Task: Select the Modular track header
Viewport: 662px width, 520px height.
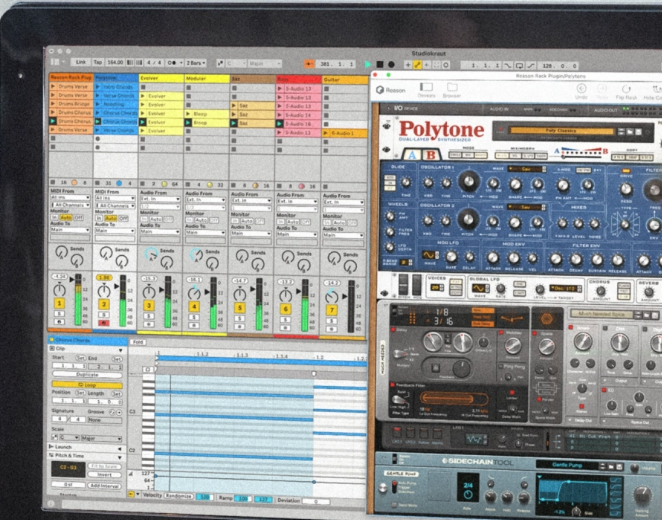Action: pyautogui.click(x=207, y=79)
